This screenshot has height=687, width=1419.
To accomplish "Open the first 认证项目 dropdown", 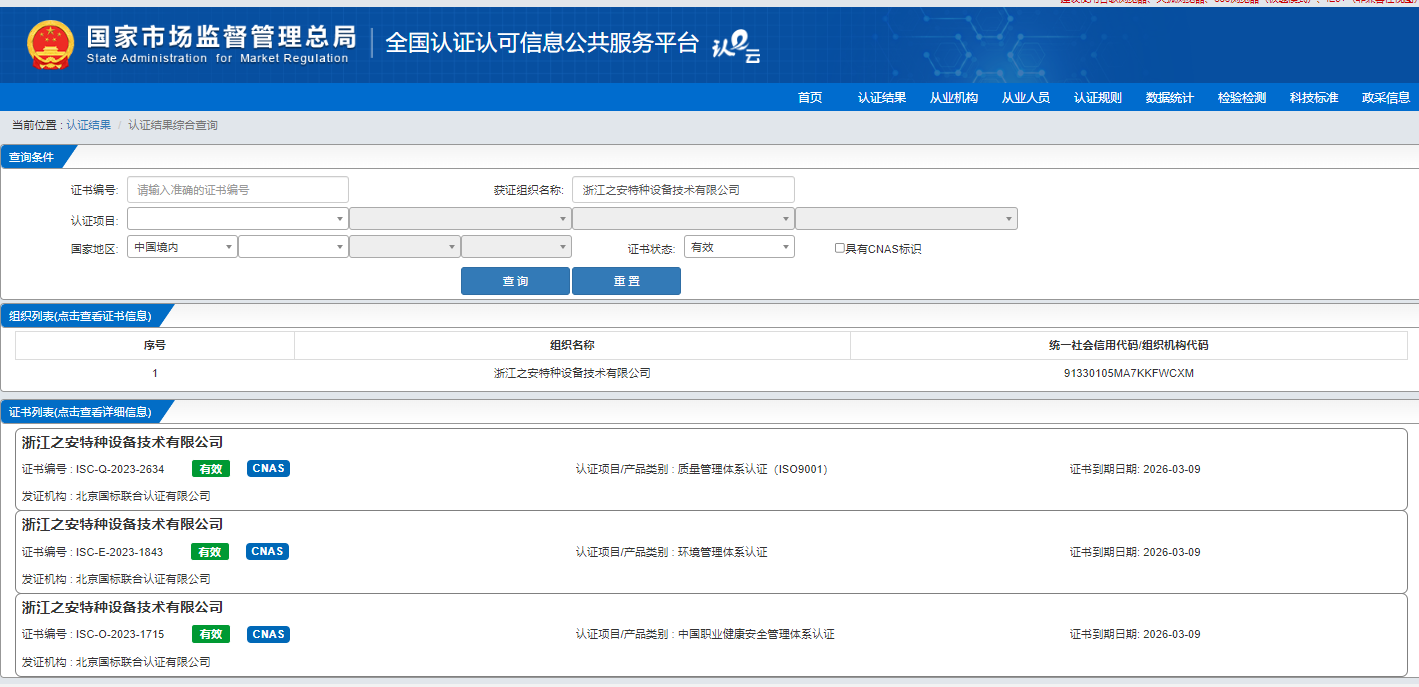I will [237, 219].
